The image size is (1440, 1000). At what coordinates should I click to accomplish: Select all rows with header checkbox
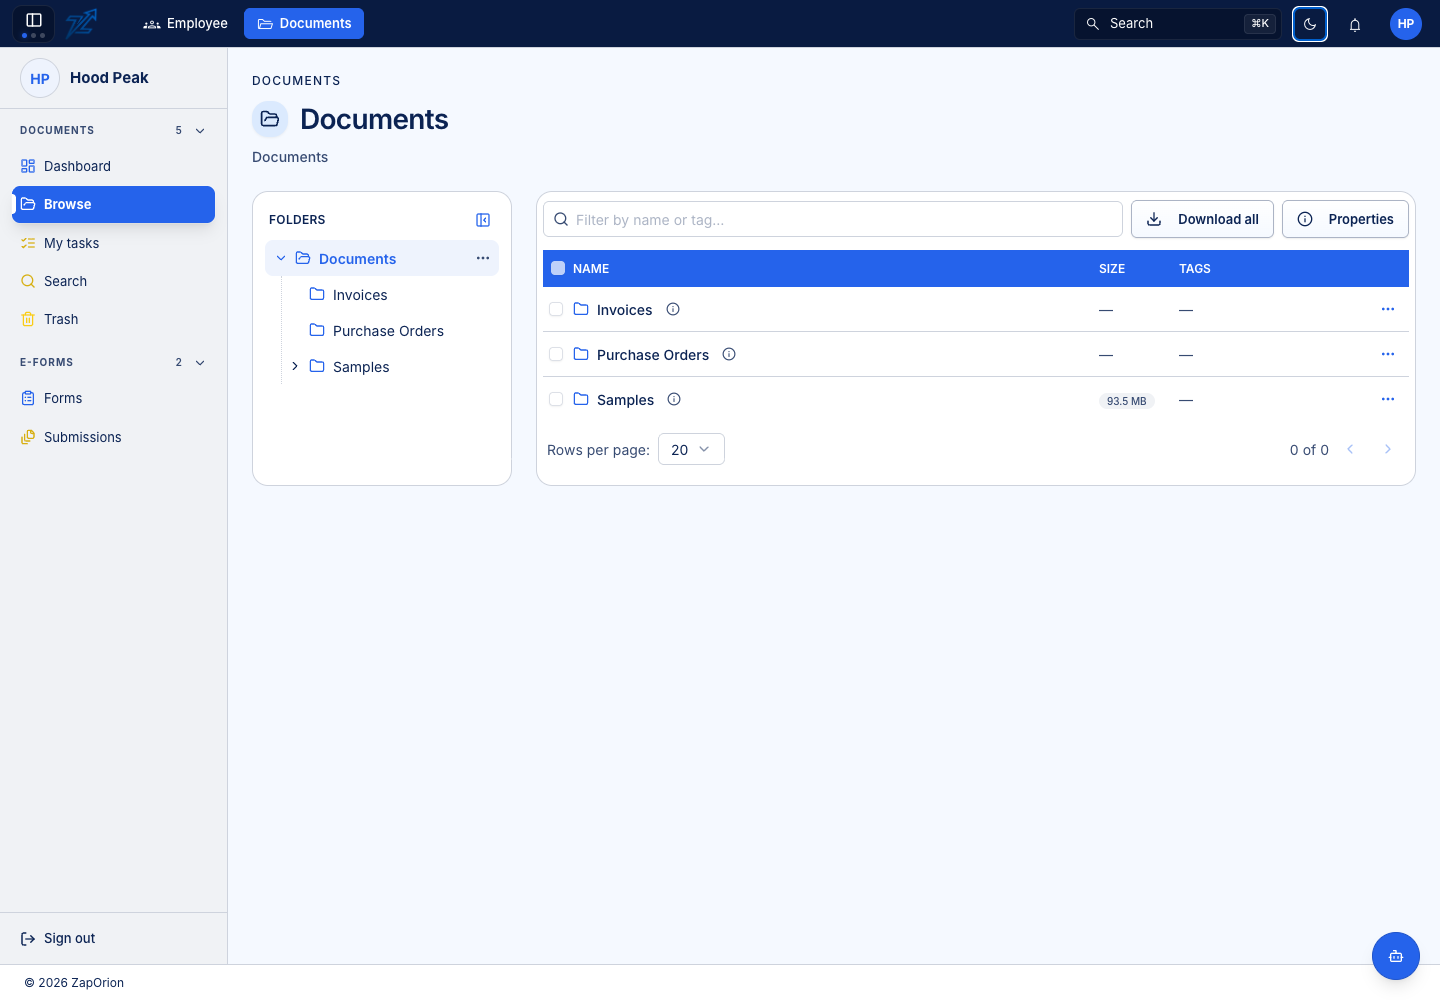pos(558,268)
